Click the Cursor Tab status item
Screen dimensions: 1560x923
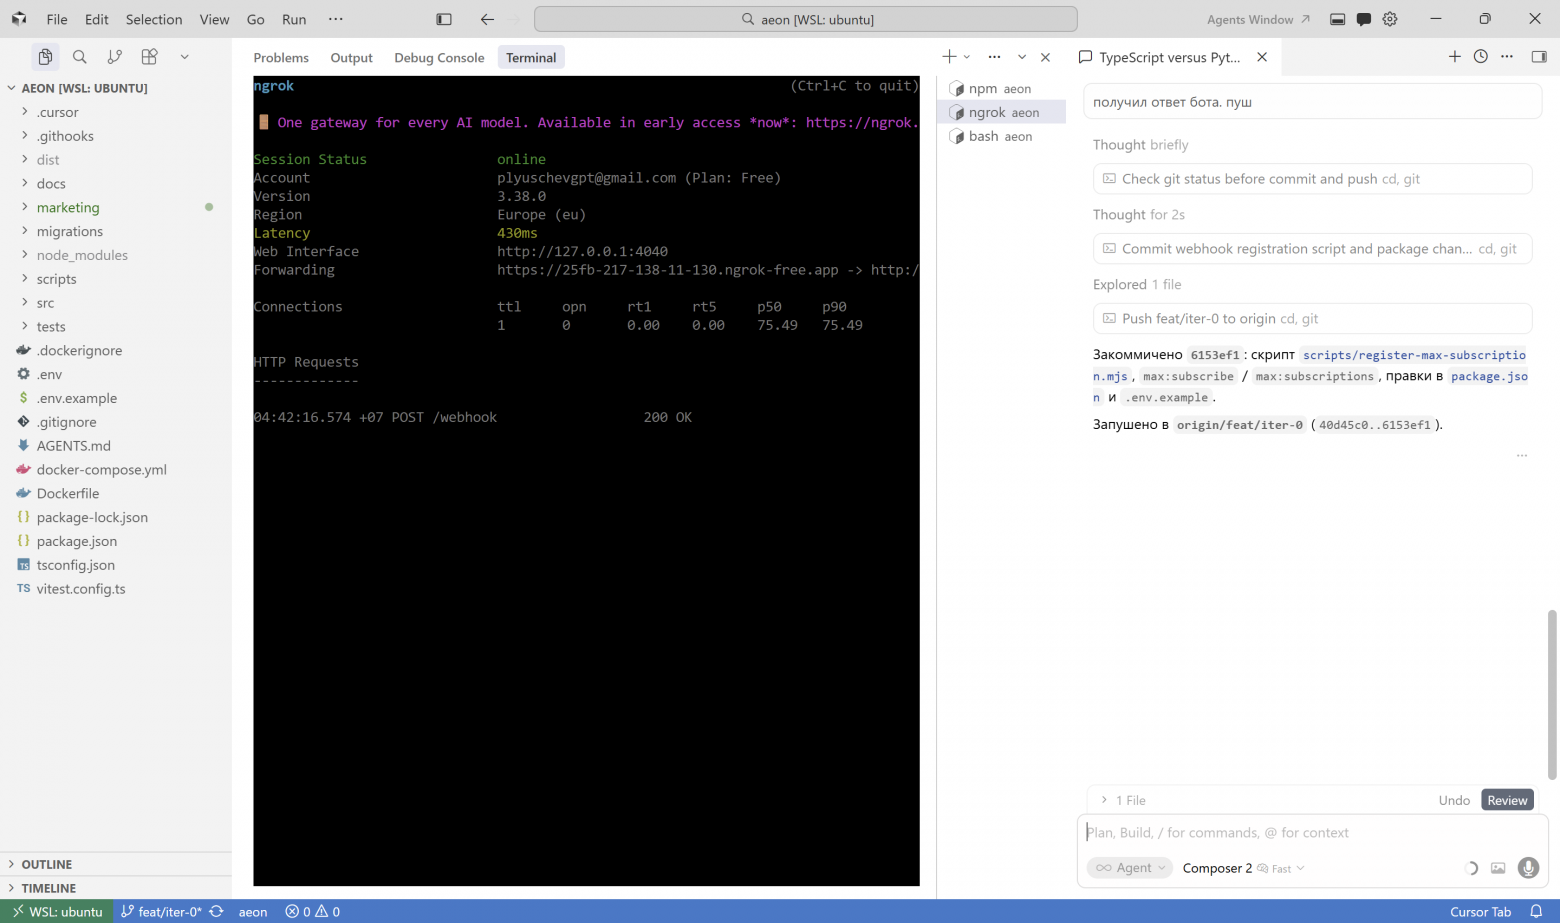[1480, 911]
